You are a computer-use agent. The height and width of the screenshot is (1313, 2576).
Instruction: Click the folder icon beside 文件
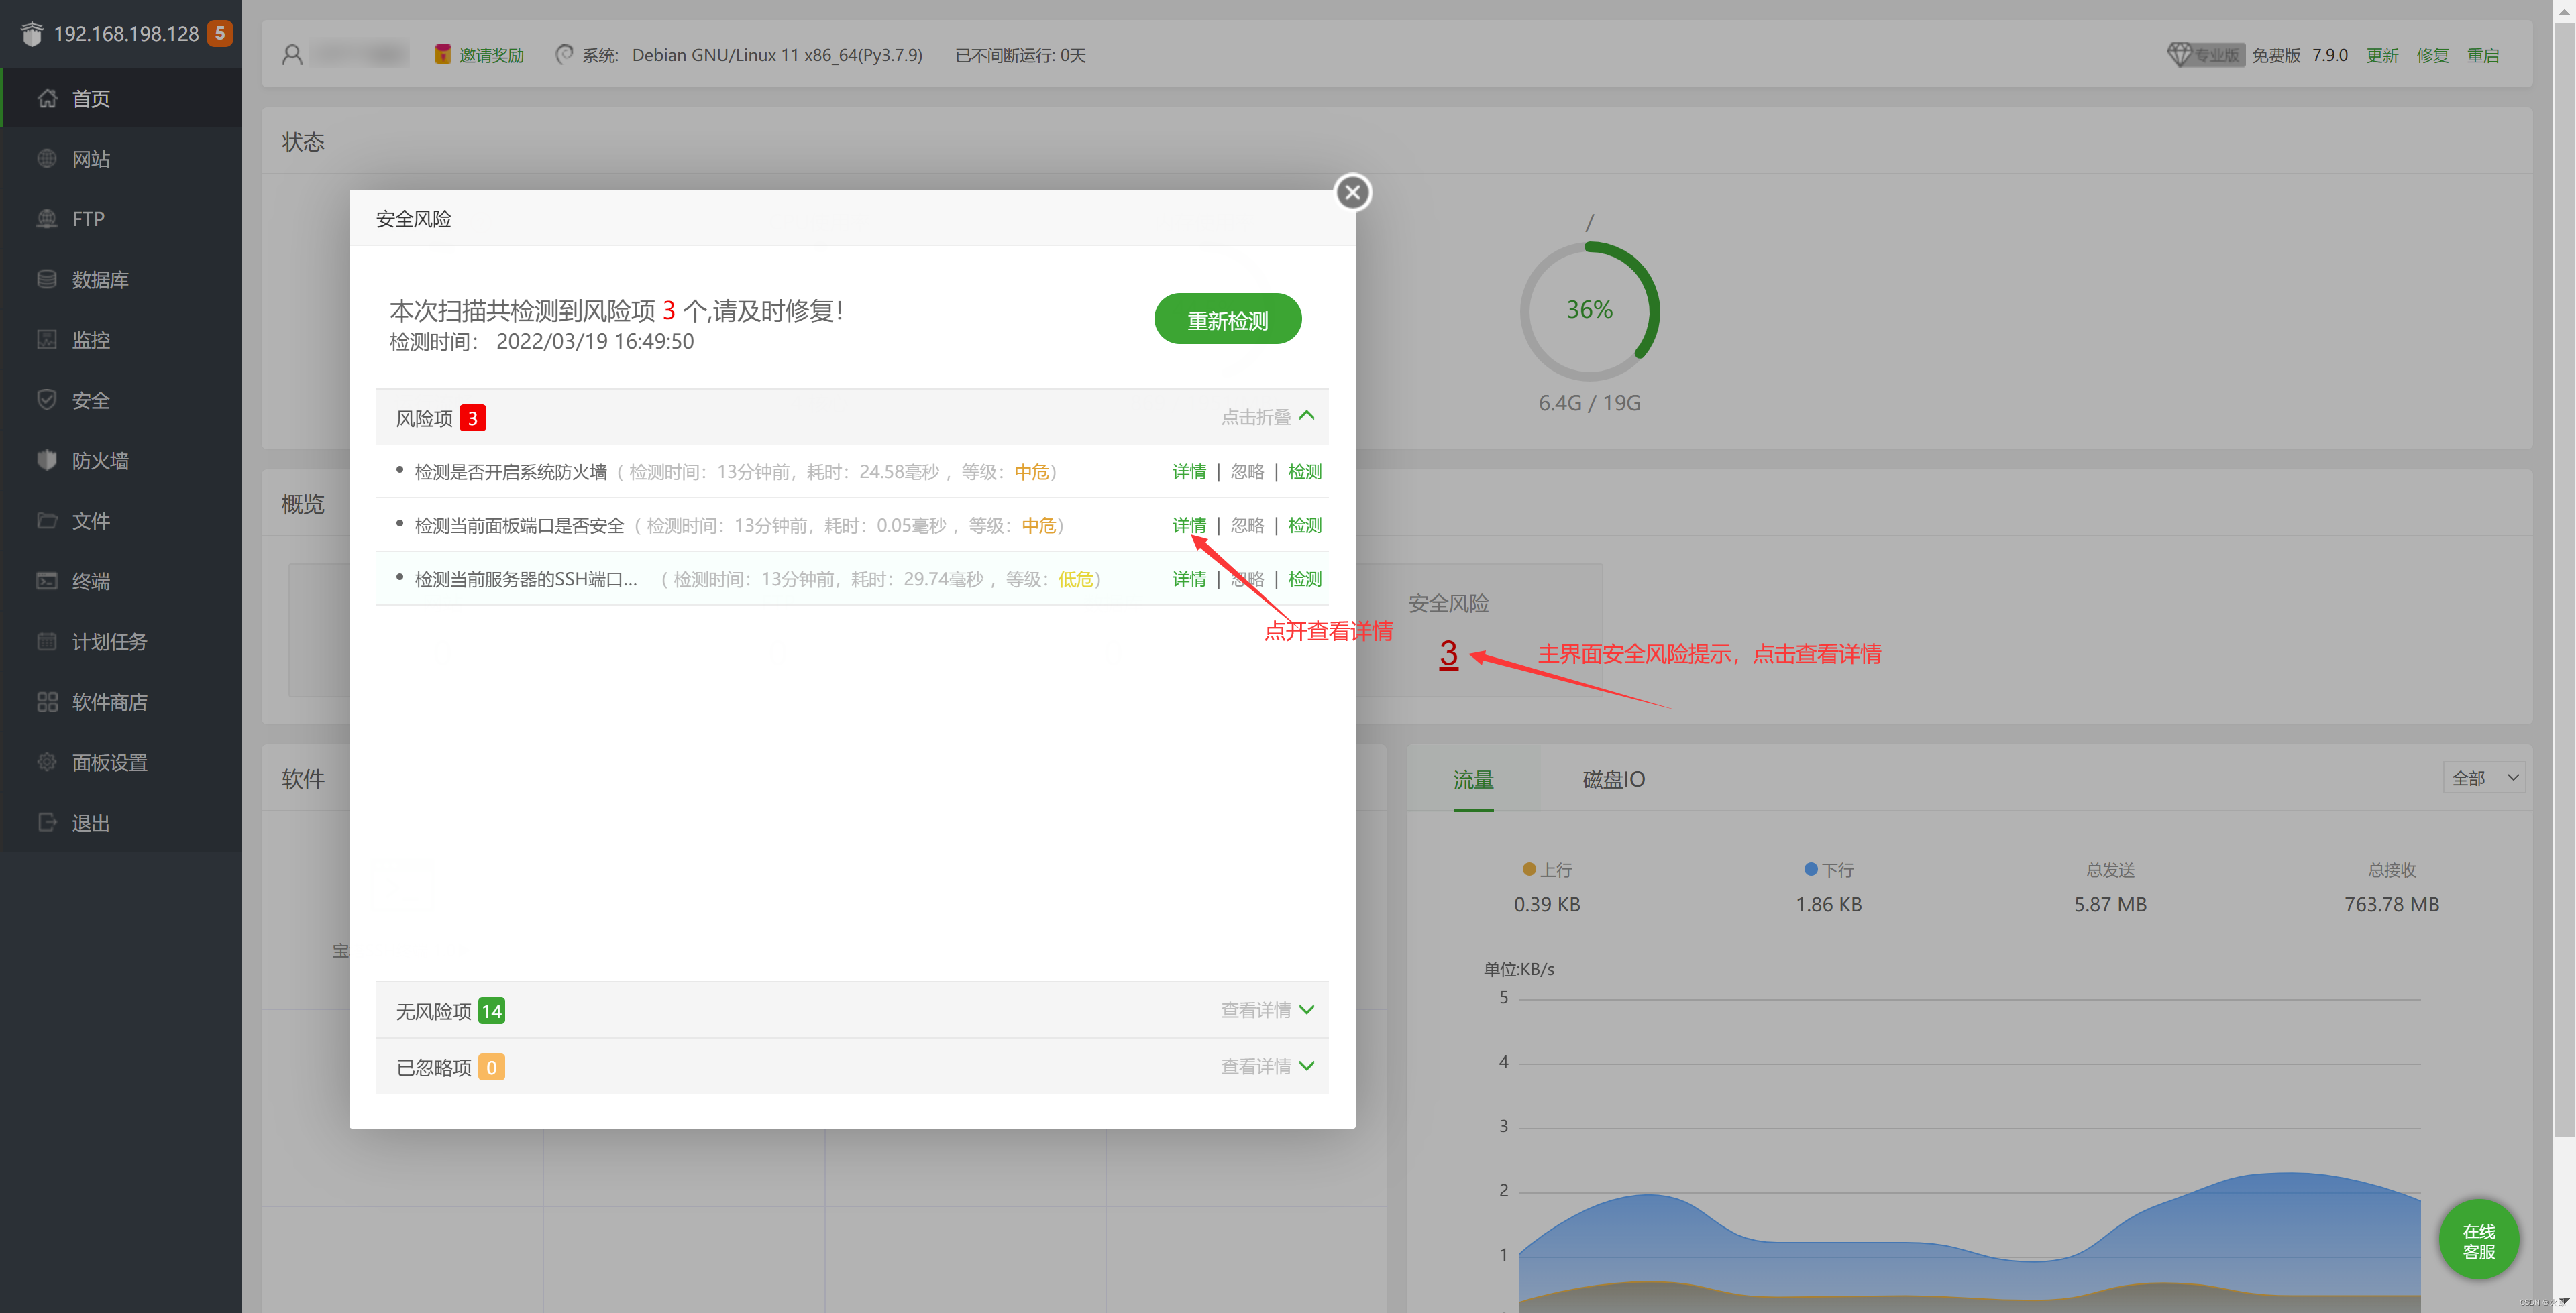point(47,520)
